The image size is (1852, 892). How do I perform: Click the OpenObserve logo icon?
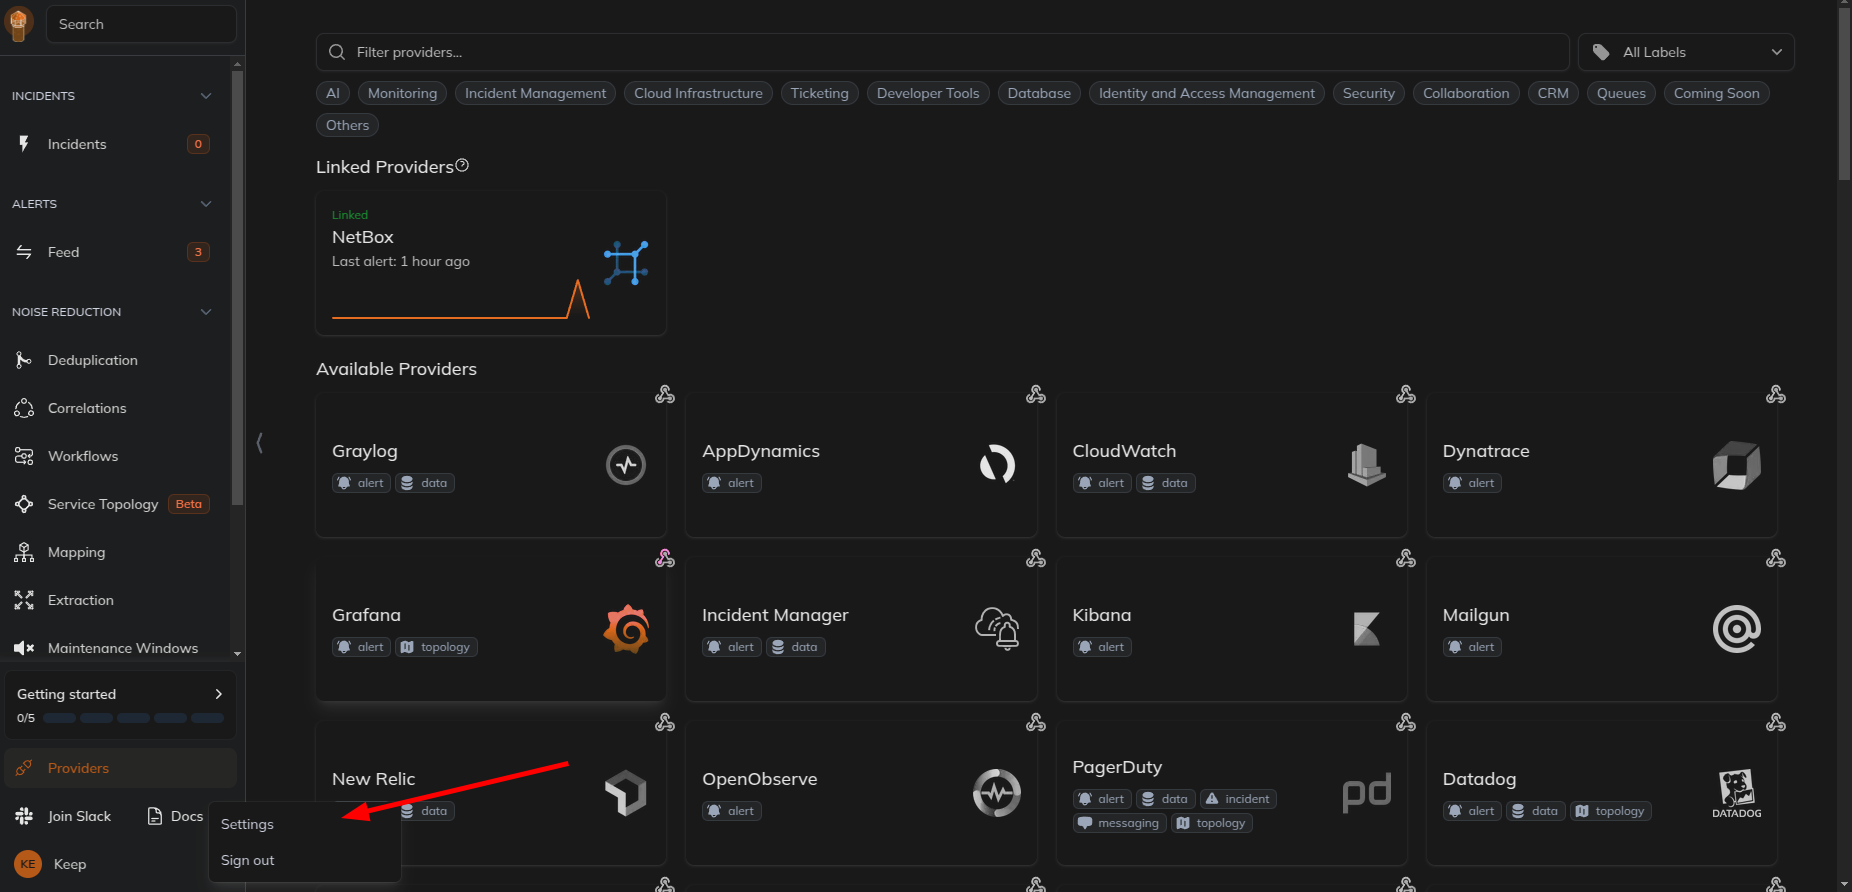coord(997,793)
